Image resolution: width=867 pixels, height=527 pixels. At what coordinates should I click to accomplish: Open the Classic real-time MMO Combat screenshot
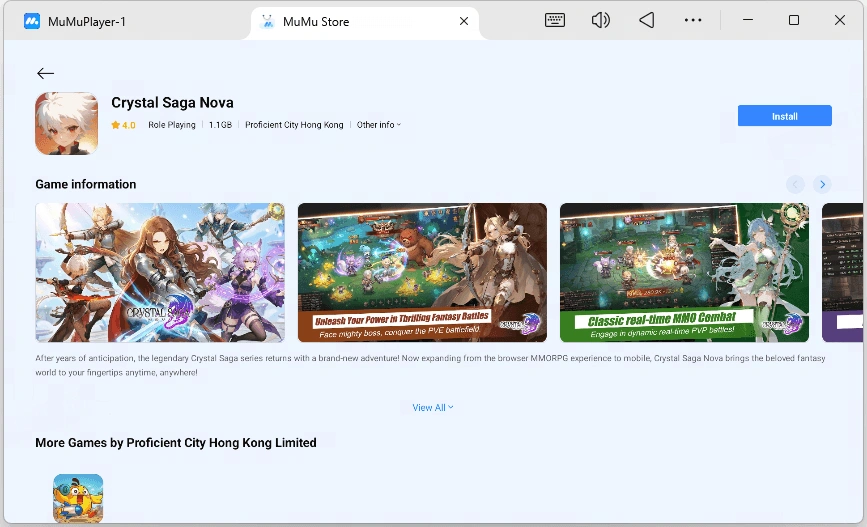click(x=684, y=272)
